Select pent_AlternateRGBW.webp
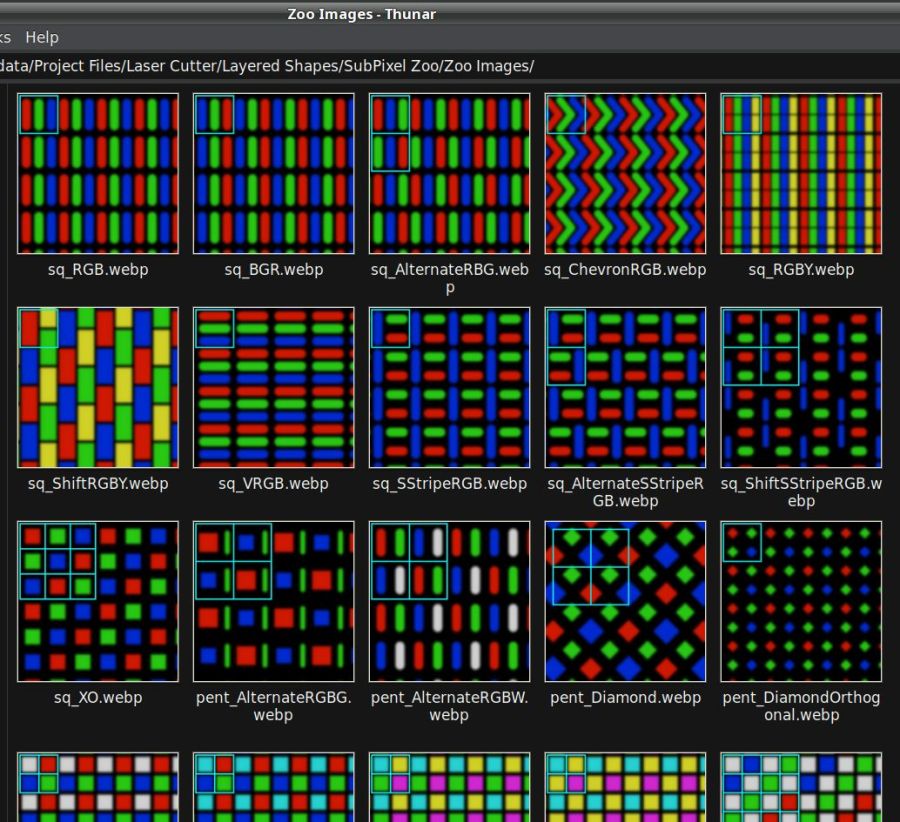 coord(449,600)
